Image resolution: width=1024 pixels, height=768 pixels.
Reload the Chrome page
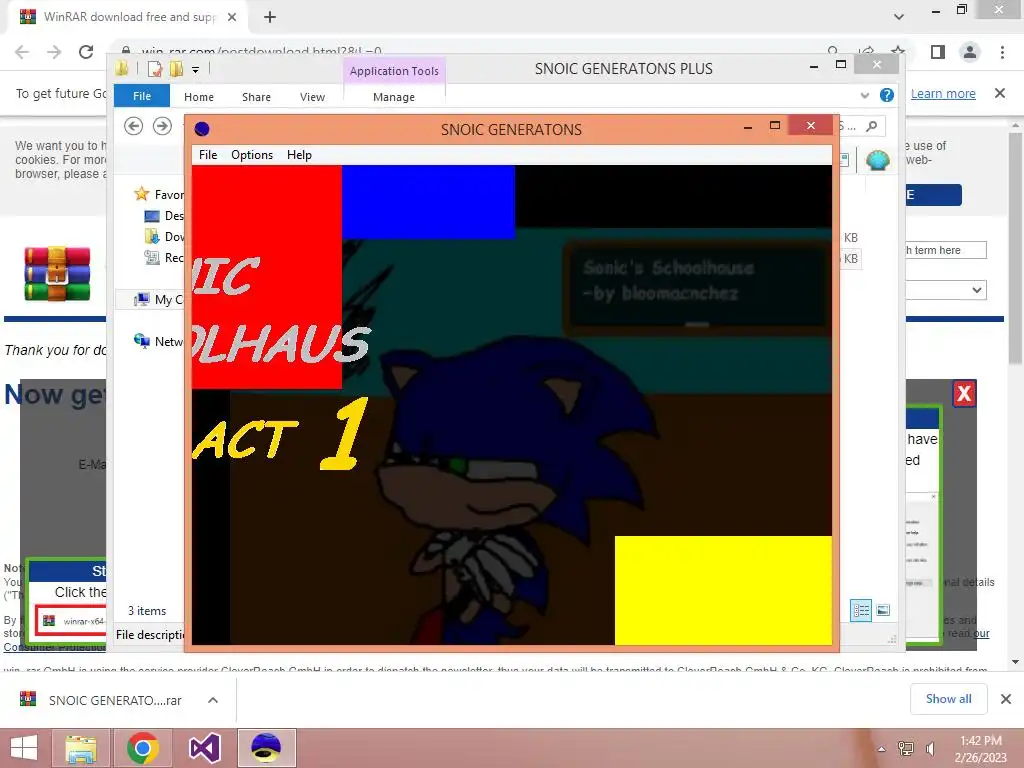pyautogui.click(x=86, y=52)
